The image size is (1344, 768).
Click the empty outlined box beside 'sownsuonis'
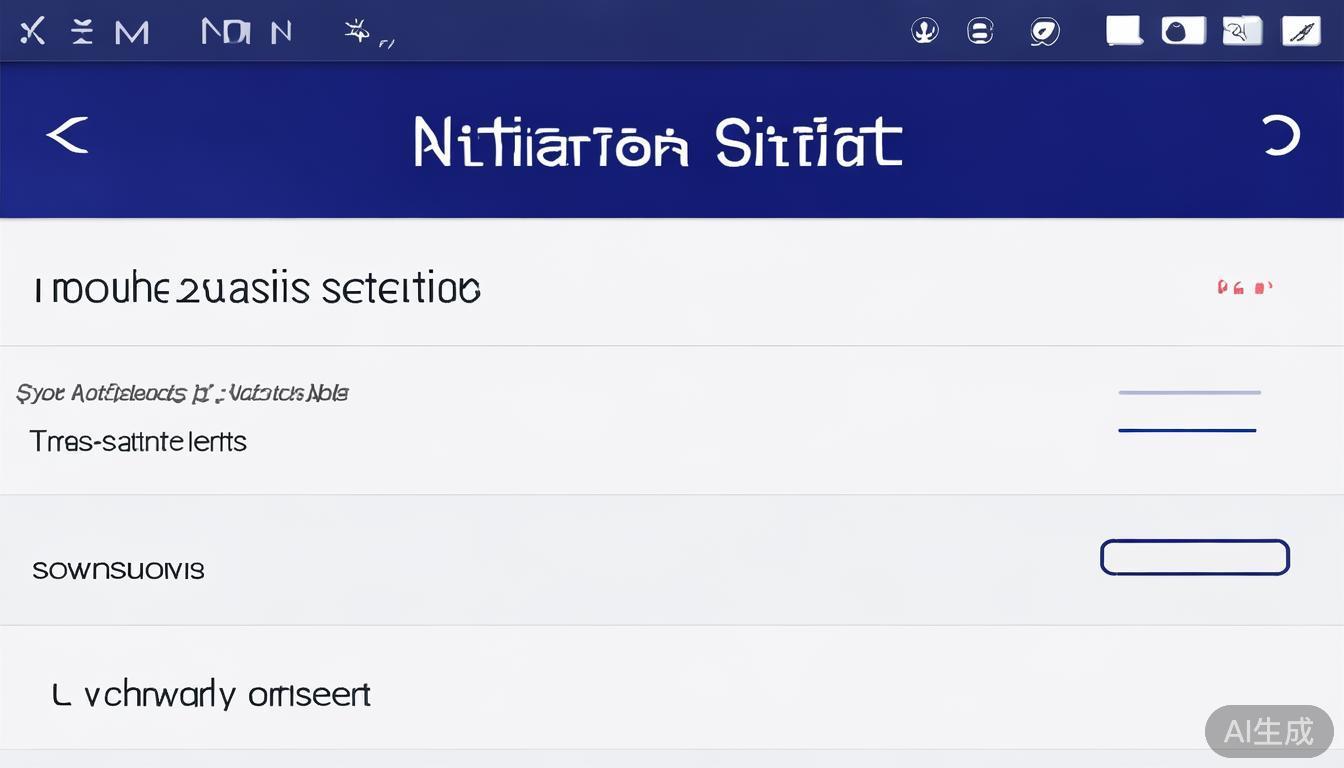pos(1194,557)
